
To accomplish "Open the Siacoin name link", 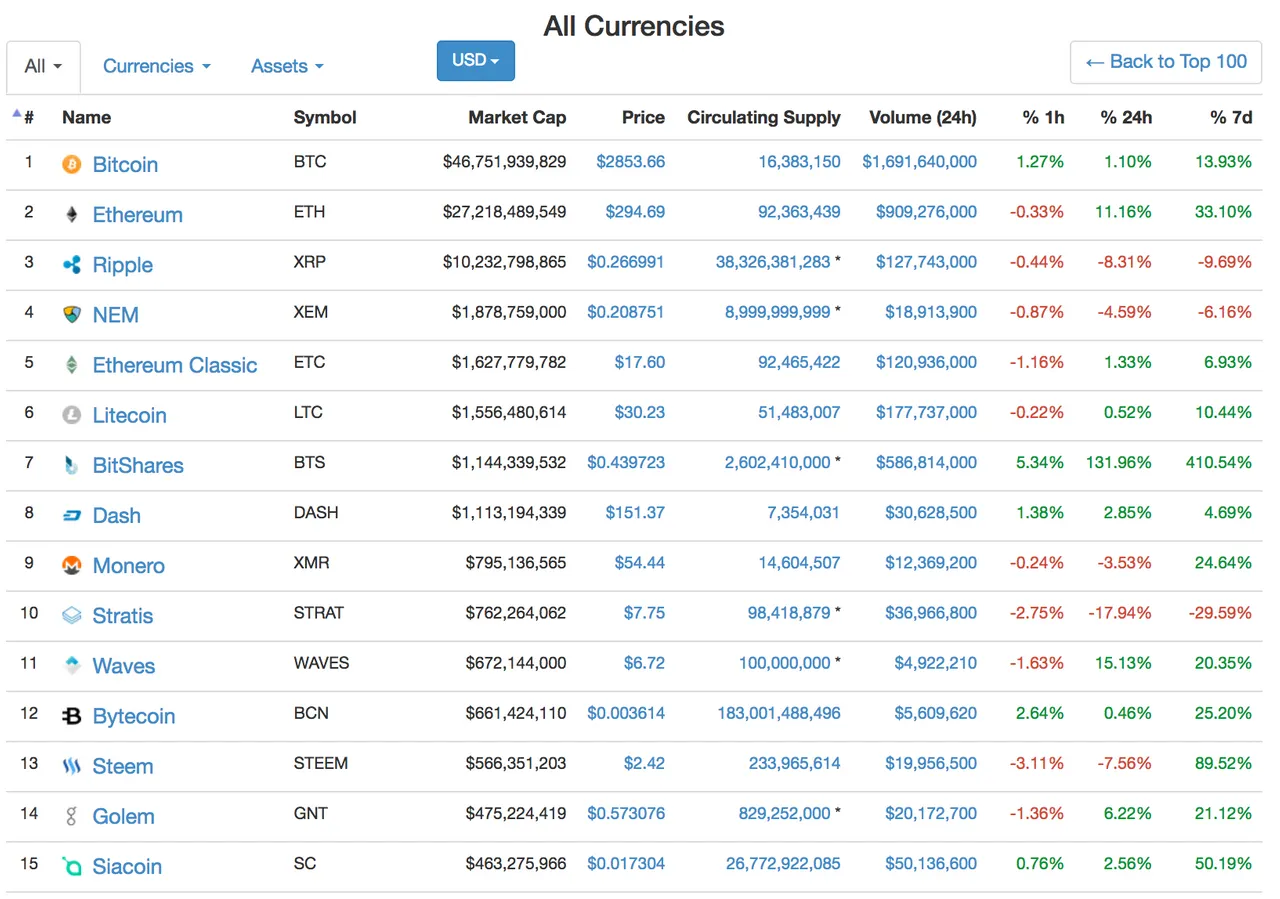I will click(x=127, y=867).
